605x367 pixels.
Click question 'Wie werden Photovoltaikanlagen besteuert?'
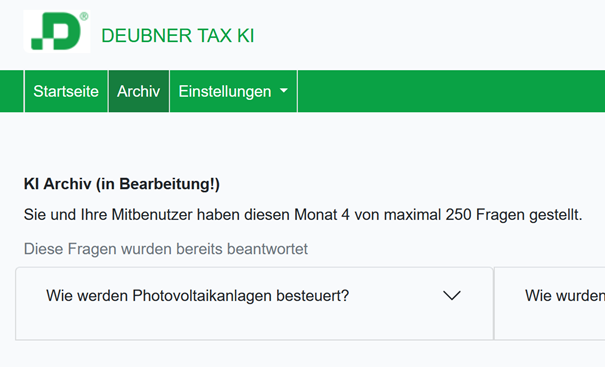click(198, 296)
